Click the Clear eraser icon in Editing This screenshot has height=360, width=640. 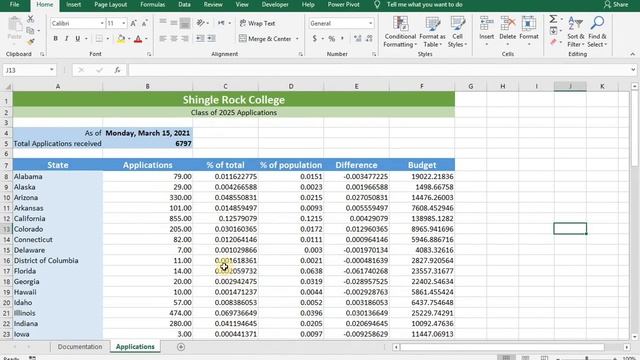553,42
